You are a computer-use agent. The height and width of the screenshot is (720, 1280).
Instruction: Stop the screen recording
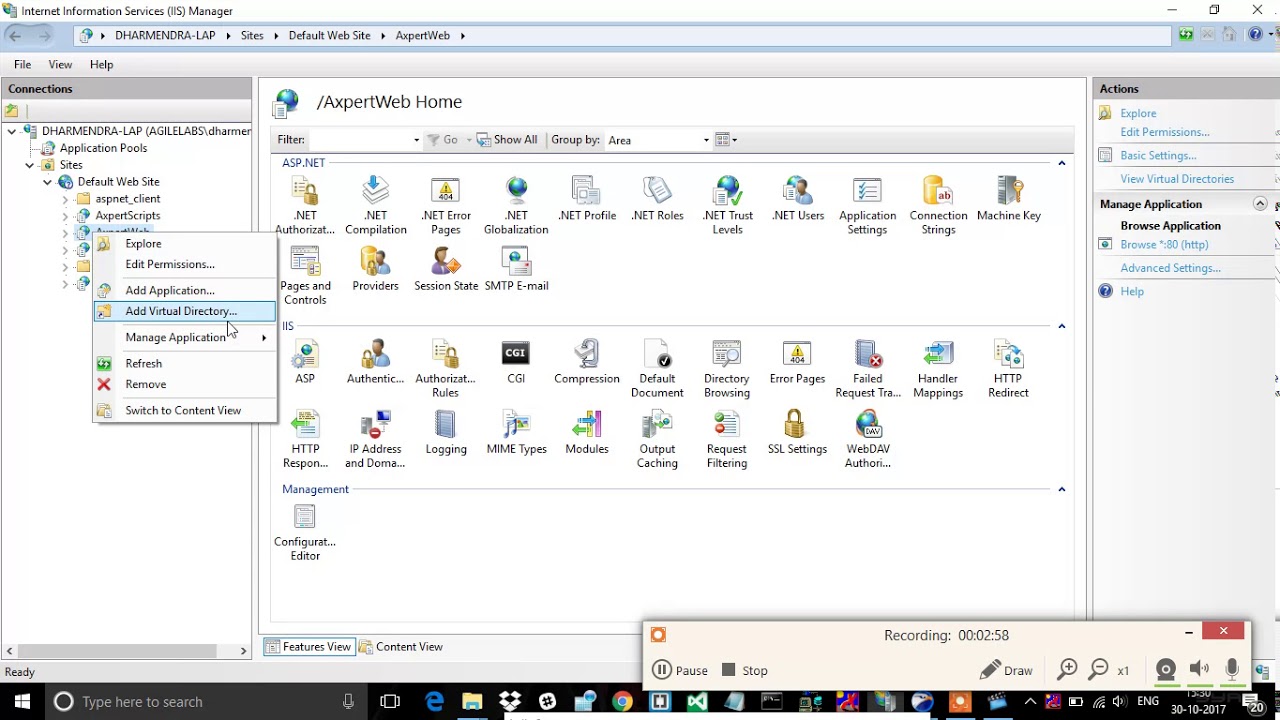coord(745,670)
